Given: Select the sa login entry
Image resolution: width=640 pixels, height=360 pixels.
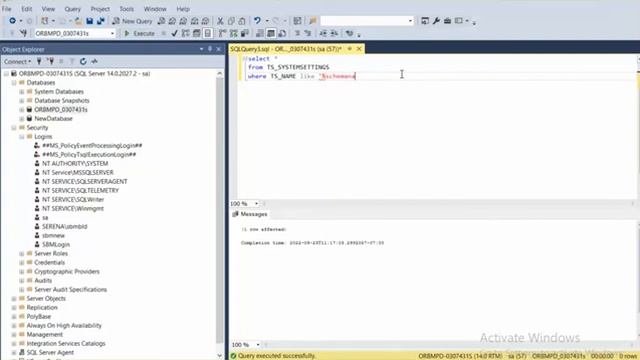Looking at the screenshot, I should [x=45, y=218].
